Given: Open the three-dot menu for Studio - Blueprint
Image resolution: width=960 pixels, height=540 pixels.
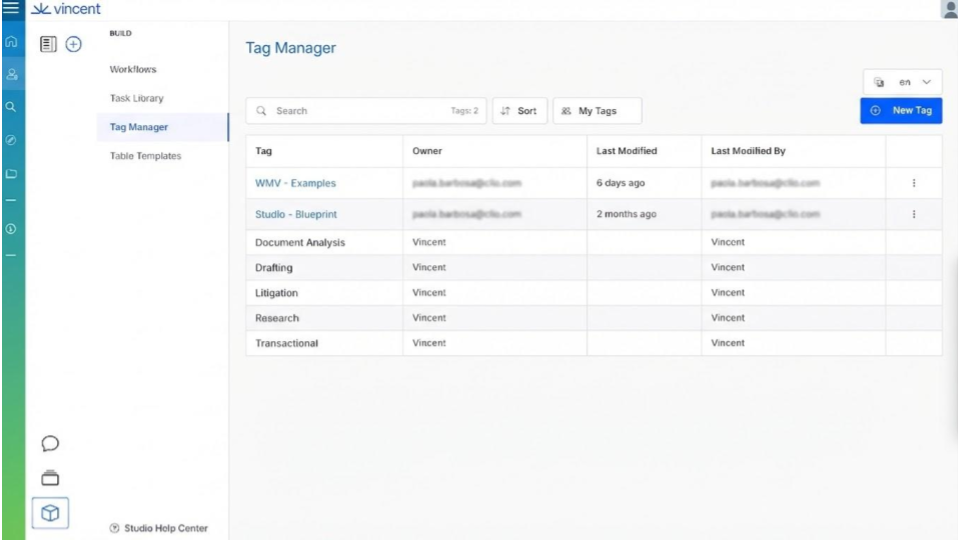Looking at the screenshot, I should [913, 214].
